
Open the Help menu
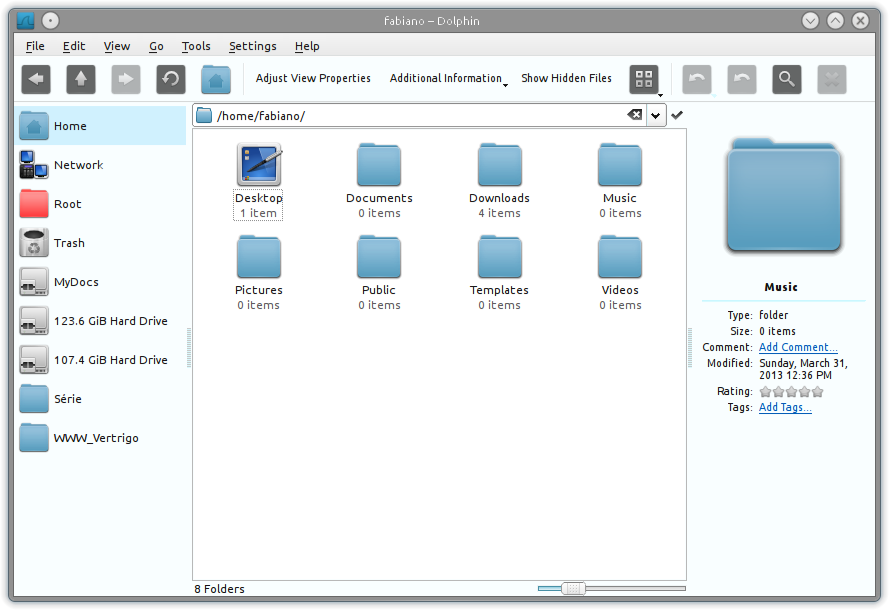click(x=307, y=46)
